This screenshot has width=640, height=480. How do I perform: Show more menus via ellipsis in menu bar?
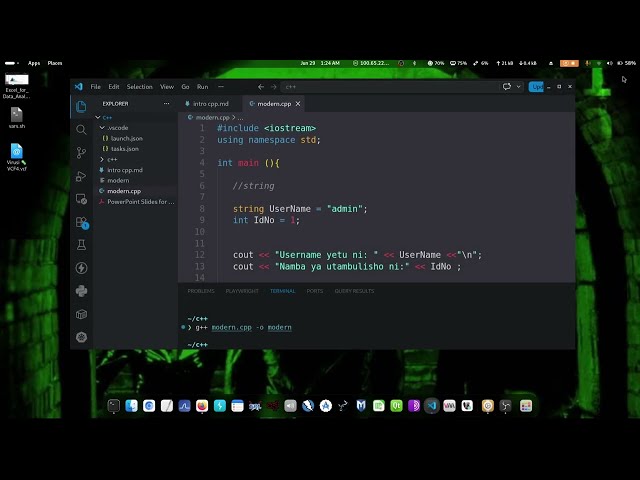click(221, 87)
